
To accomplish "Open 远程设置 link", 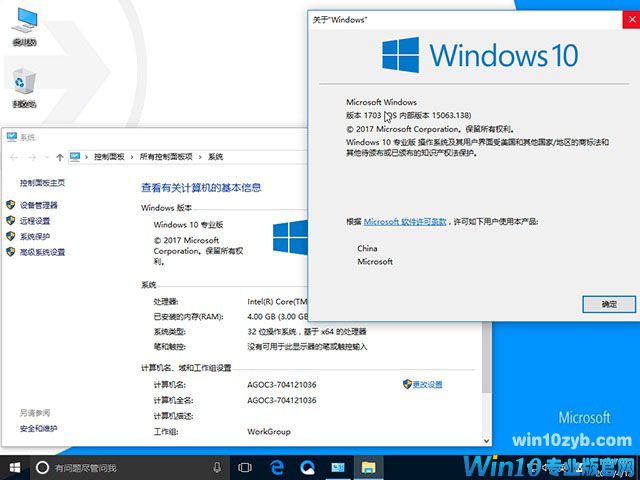I will [35, 221].
